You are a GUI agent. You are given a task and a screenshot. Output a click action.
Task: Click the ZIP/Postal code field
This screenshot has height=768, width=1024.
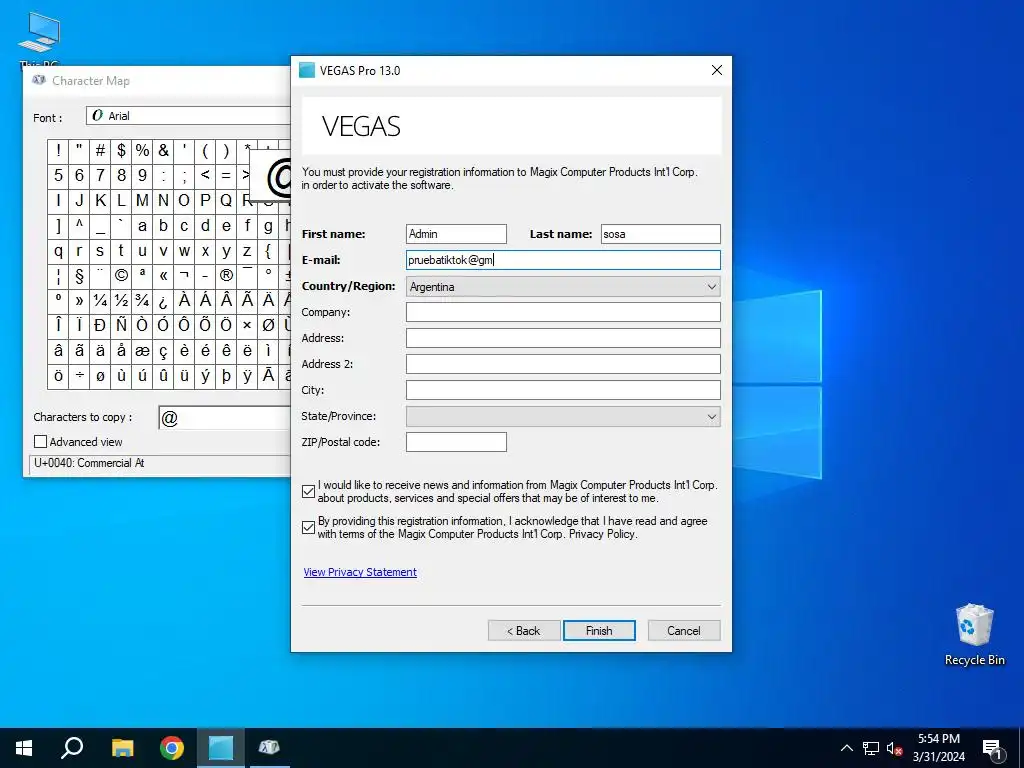[456, 442]
